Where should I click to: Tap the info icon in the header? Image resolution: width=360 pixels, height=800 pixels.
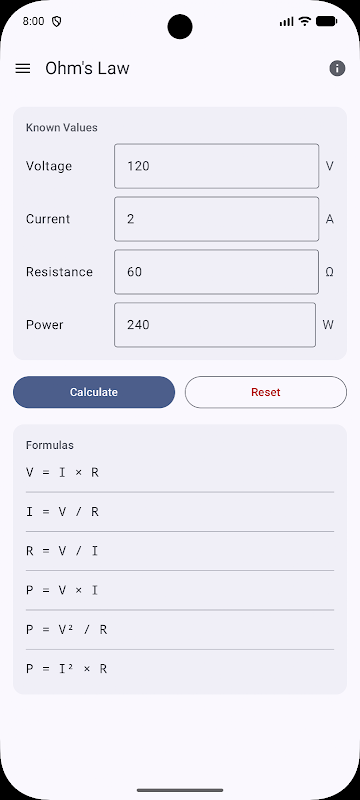tap(337, 68)
